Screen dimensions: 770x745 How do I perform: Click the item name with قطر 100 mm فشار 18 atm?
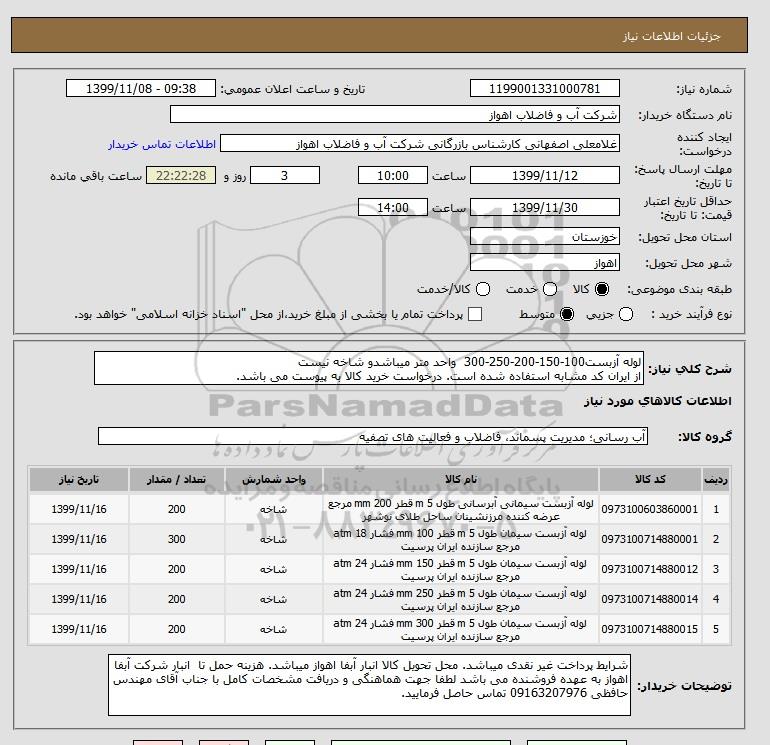coord(461,540)
